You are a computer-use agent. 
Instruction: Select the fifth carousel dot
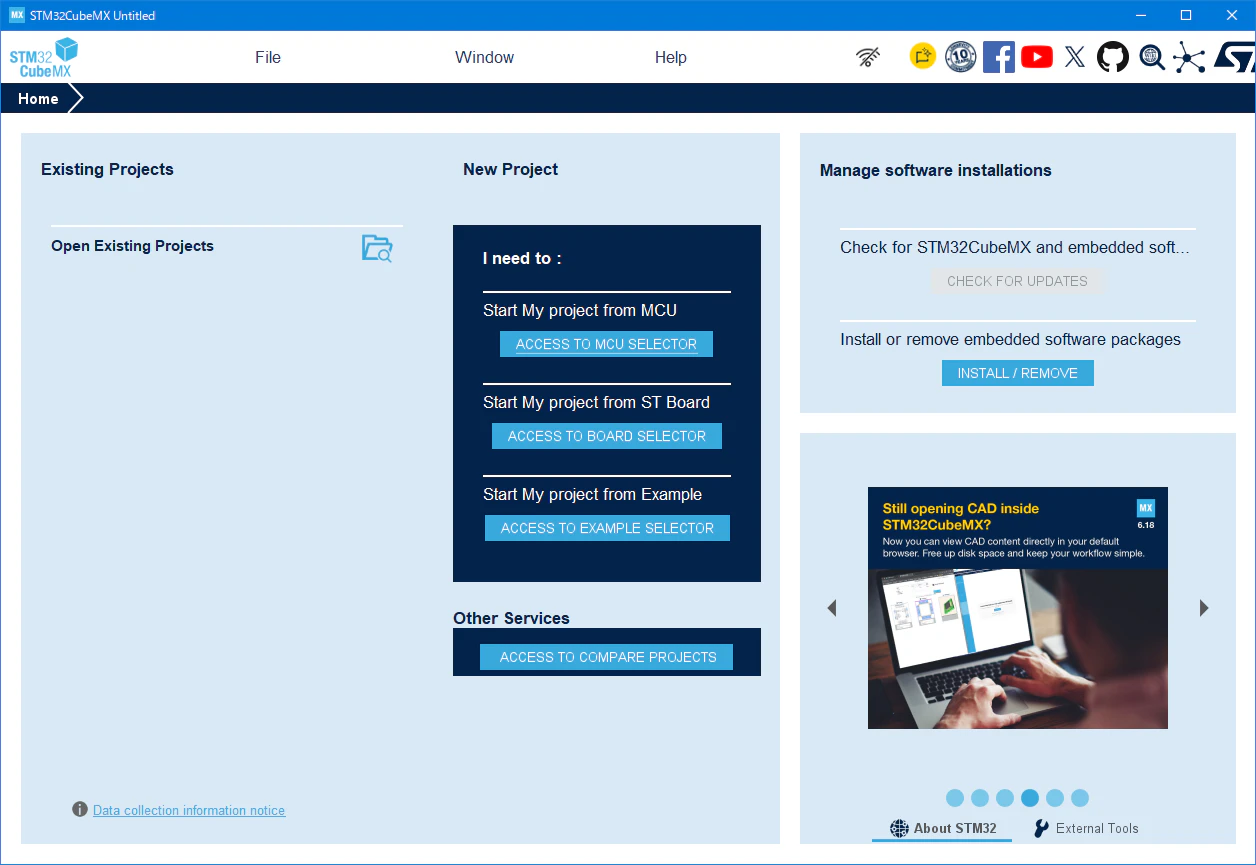click(1055, 798)
